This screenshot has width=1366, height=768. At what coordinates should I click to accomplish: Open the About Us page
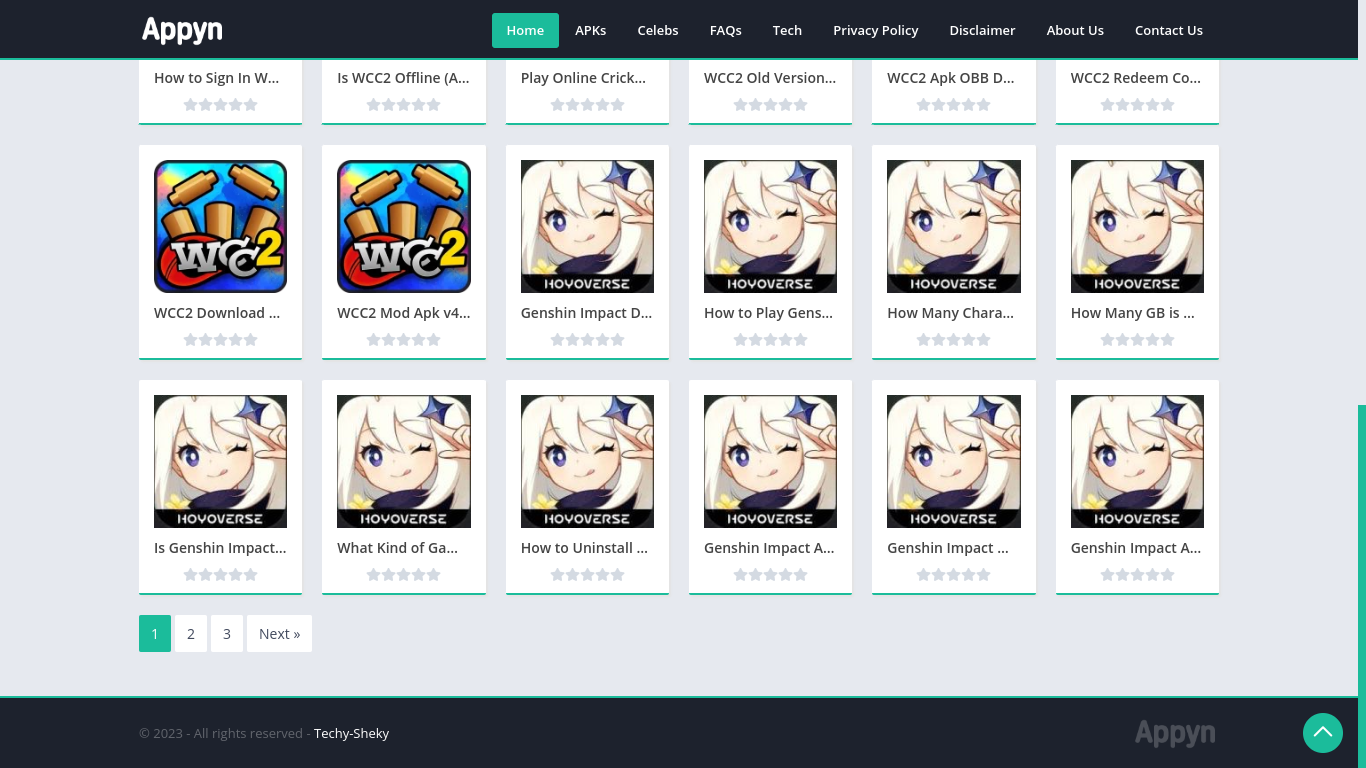click(x=1075, y=30)
